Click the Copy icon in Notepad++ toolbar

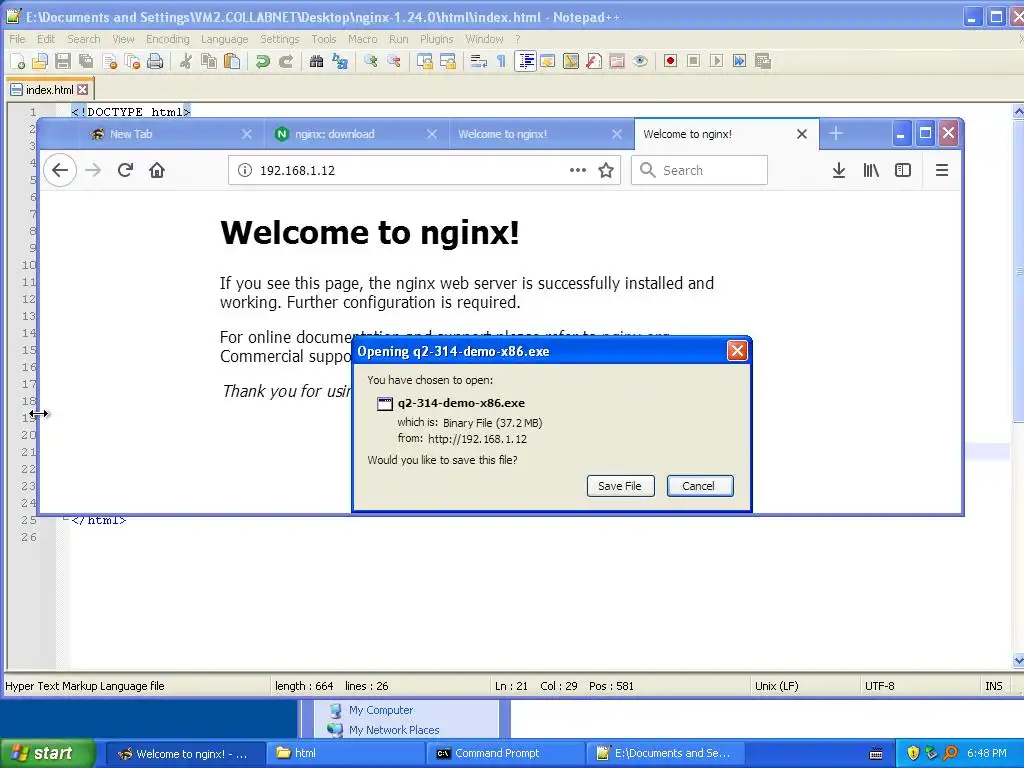(209, 61)
